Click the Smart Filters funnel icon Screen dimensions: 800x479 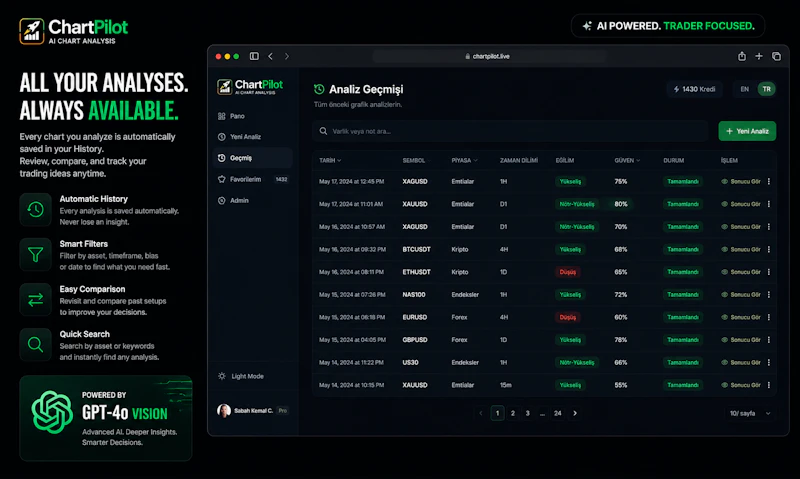click(35, 254)
